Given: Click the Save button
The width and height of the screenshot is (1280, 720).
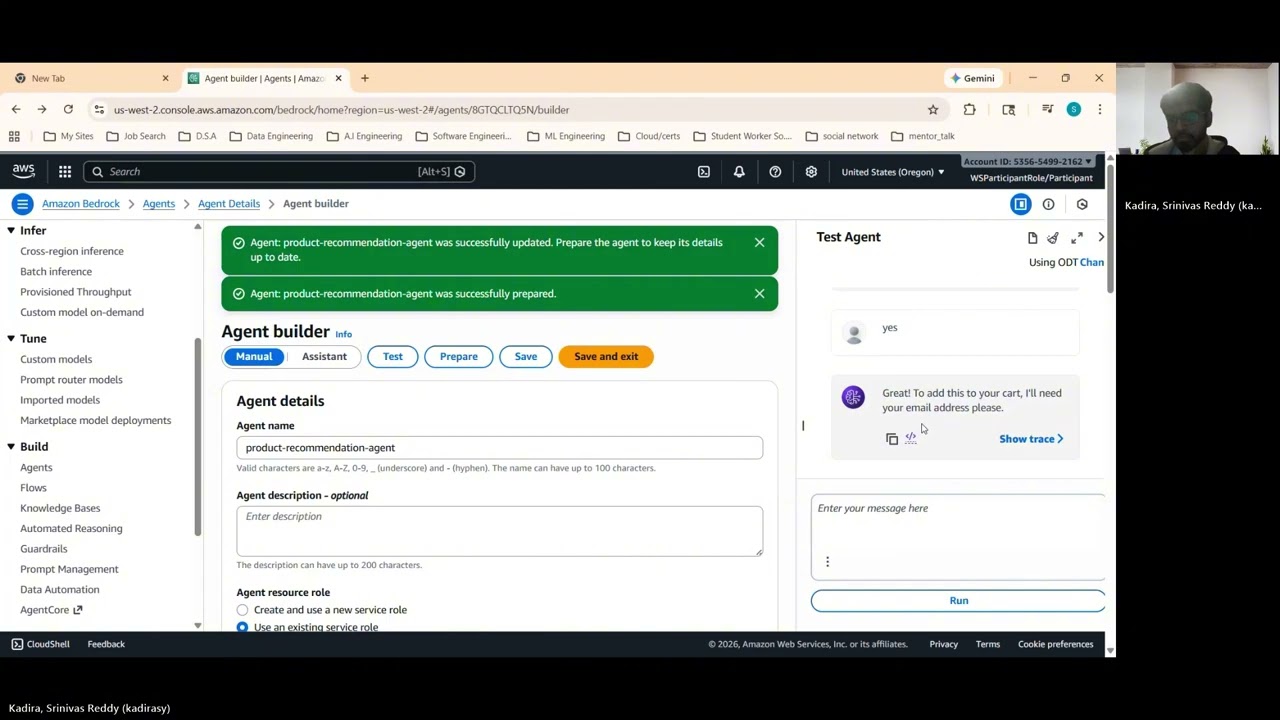Looking at the screenshot, I should pos(526,357).
